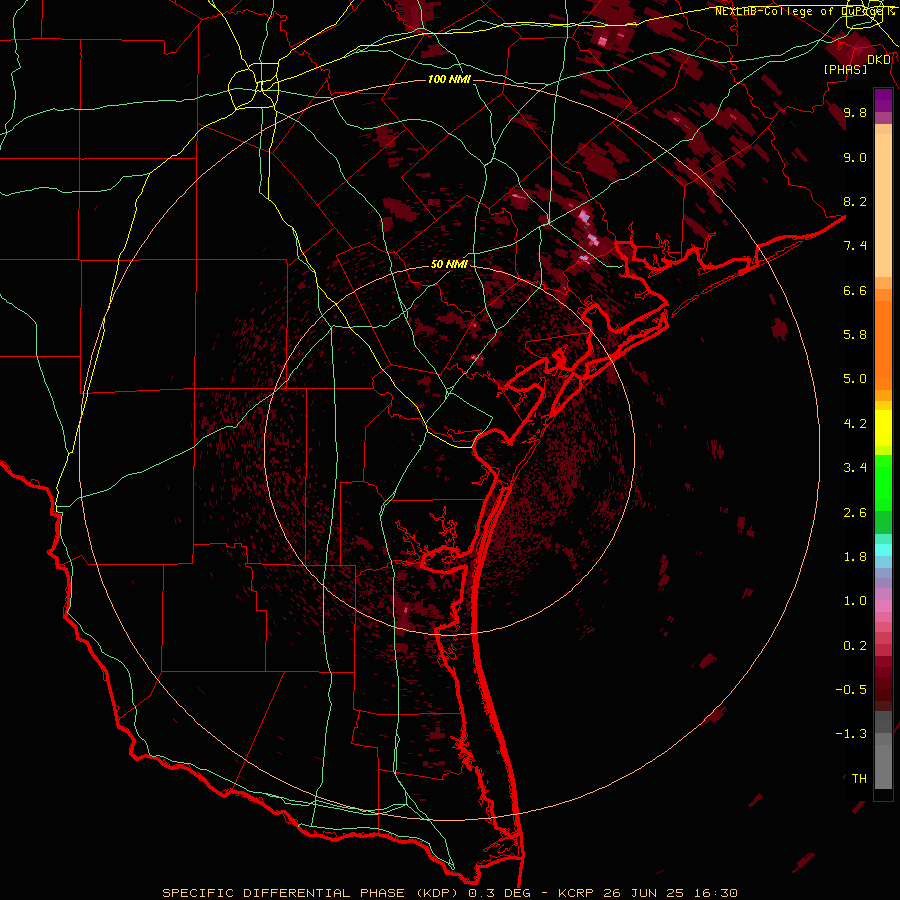Pick the cyan color bar segment

[883, 550]
